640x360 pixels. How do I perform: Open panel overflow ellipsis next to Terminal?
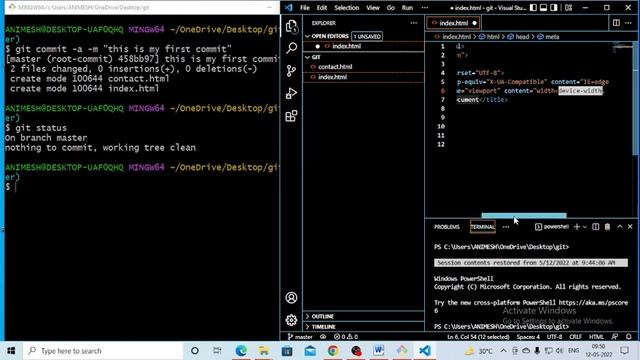(506, 227)
